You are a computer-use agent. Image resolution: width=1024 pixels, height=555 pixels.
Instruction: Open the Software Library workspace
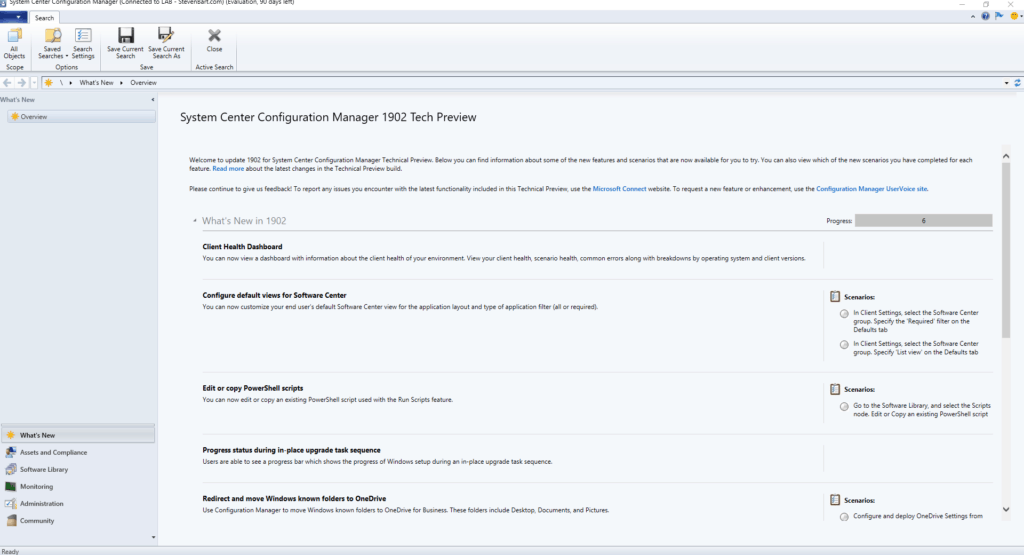click(x=78, y=469)
